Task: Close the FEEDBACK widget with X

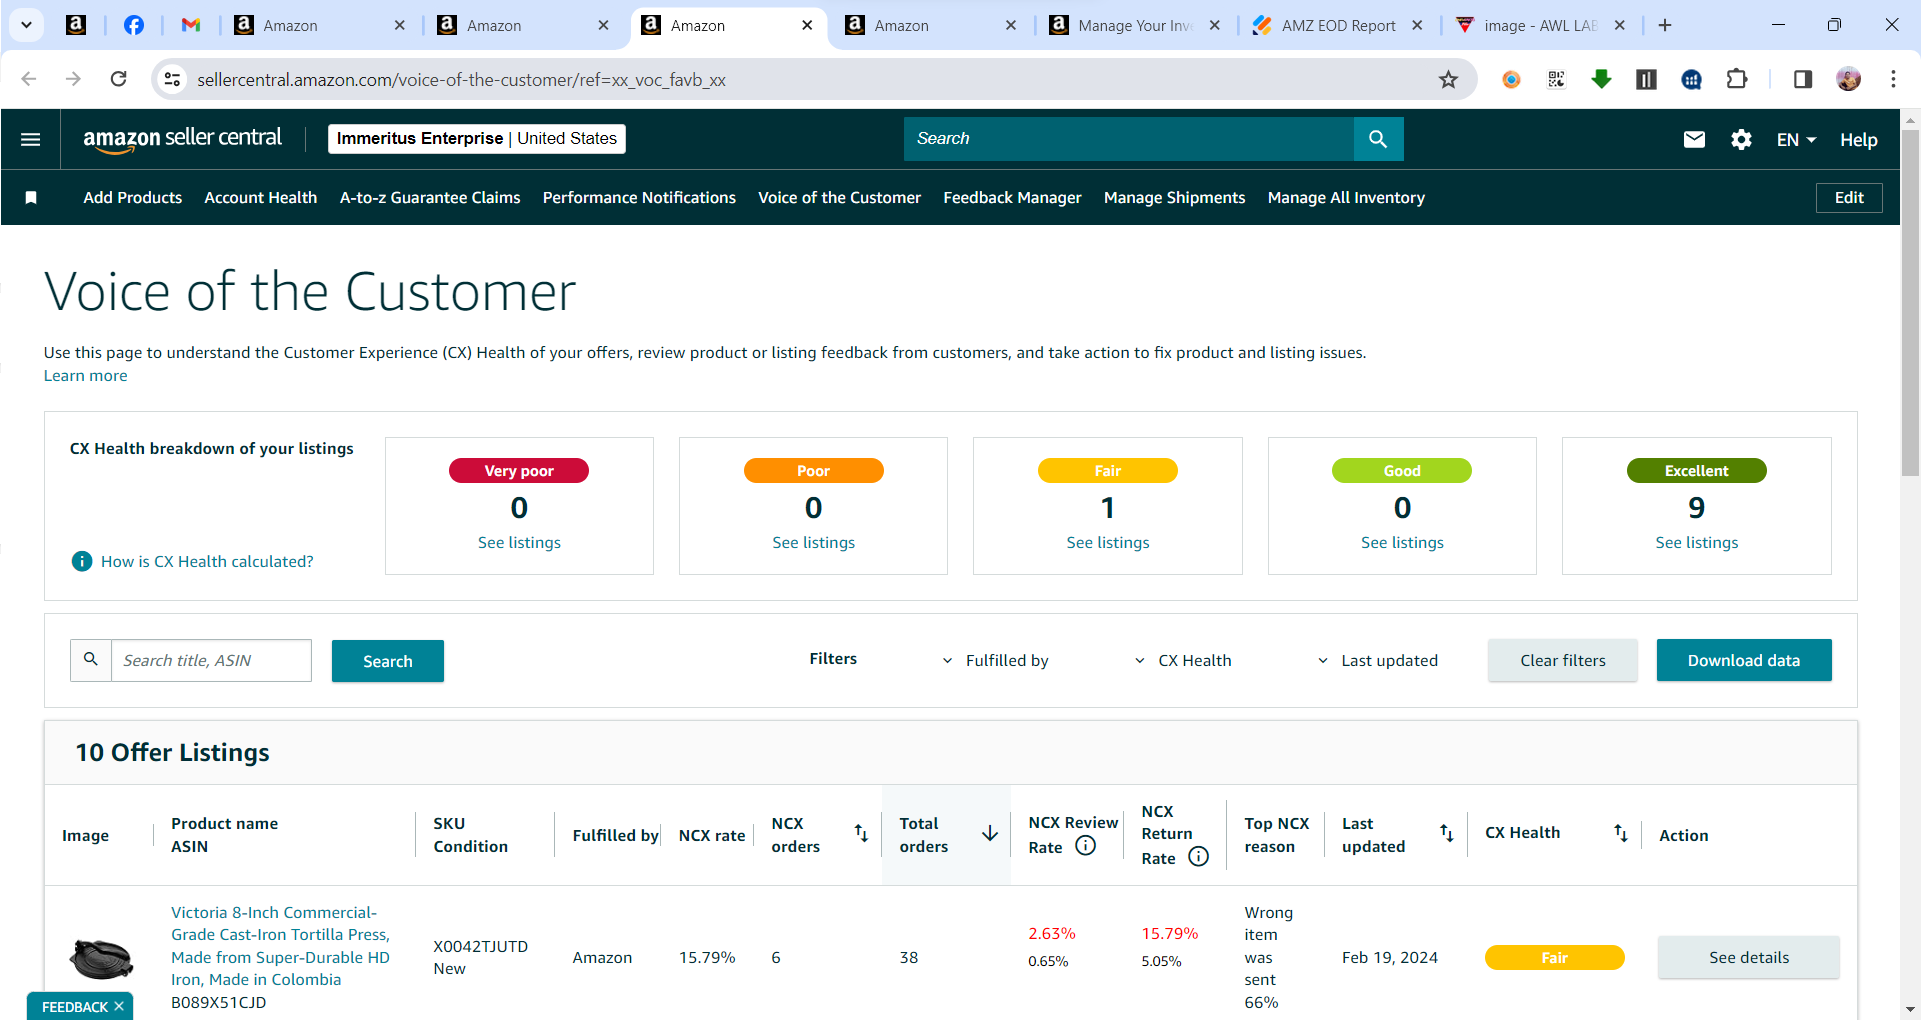Action: coord(119,1006)
